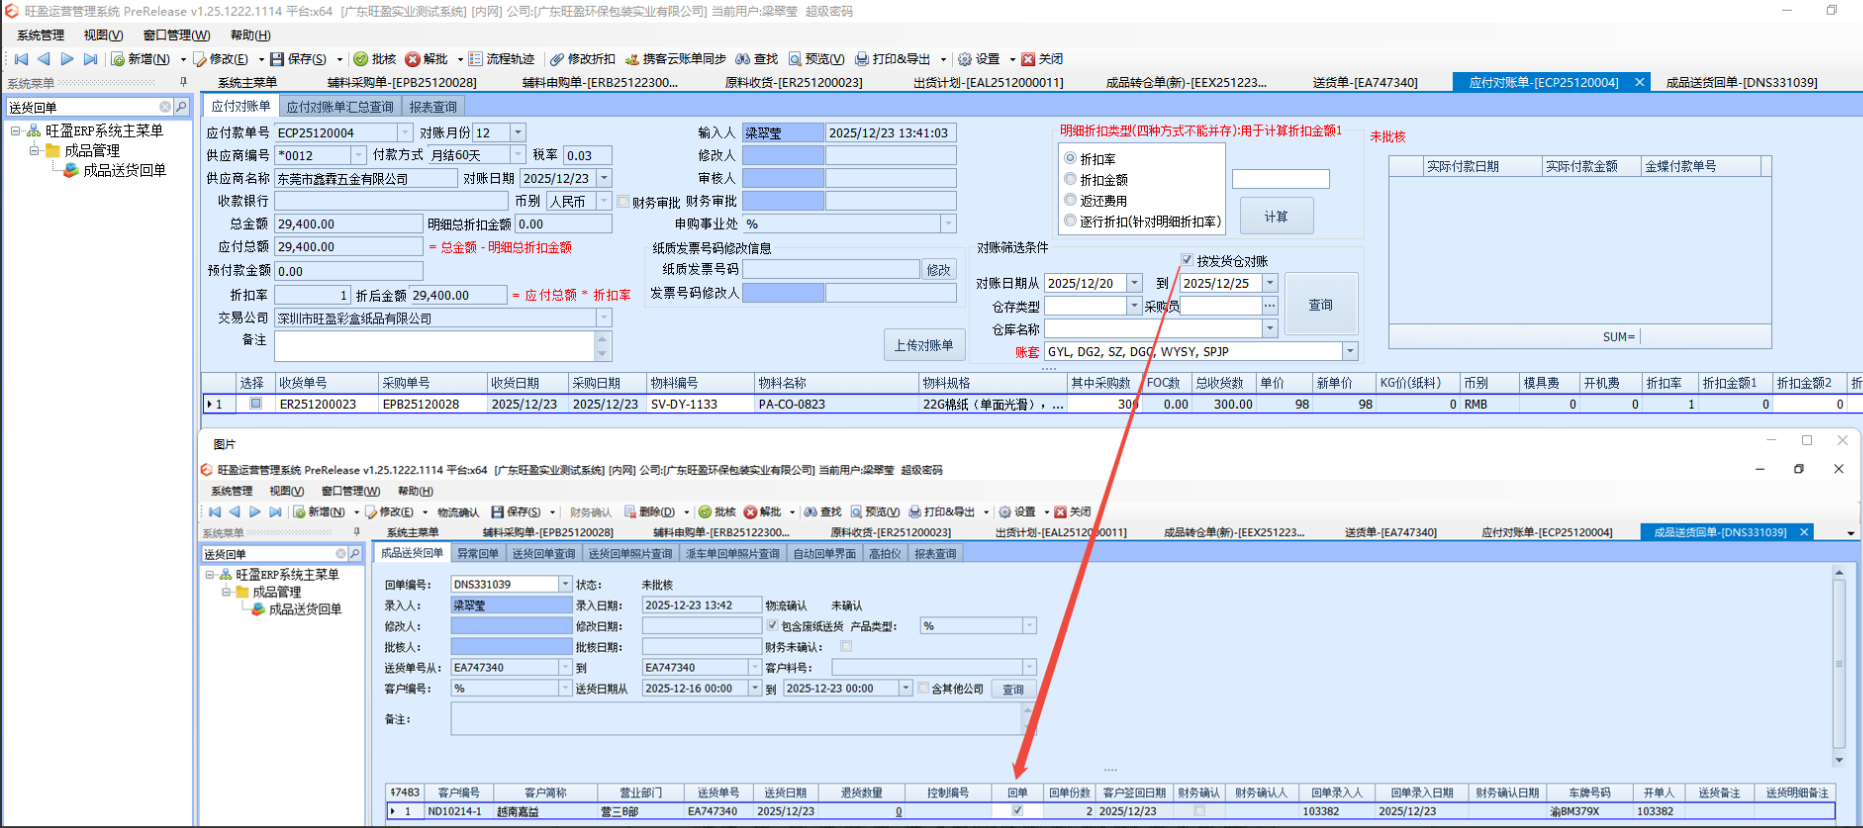Clear the main window 送货回单 search box

[165, 107]
